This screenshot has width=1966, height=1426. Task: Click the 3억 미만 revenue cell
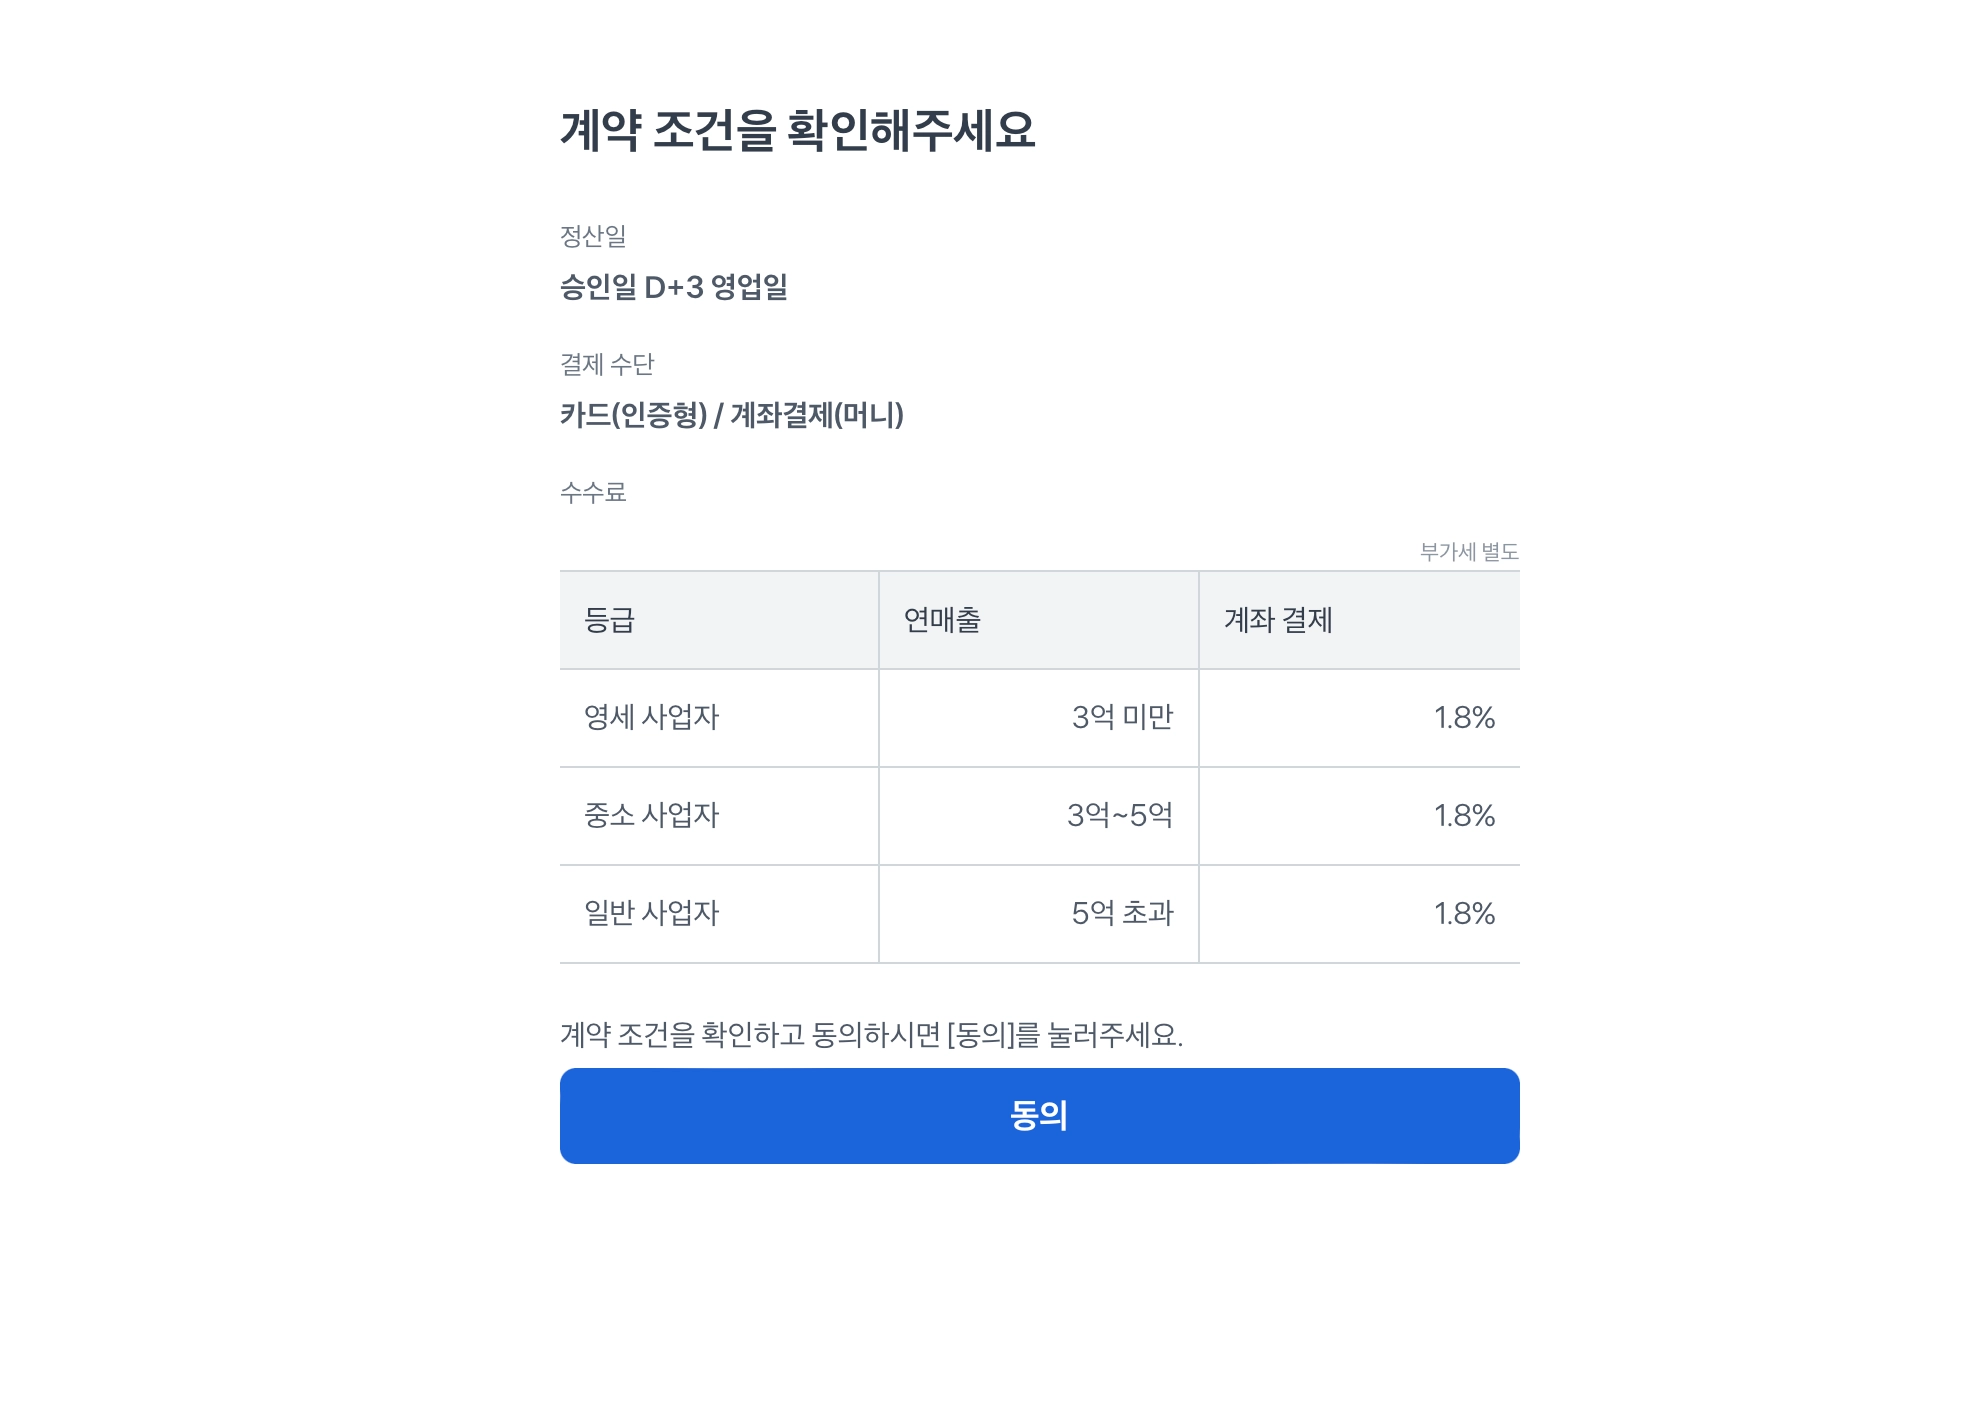coord(1122,717)
